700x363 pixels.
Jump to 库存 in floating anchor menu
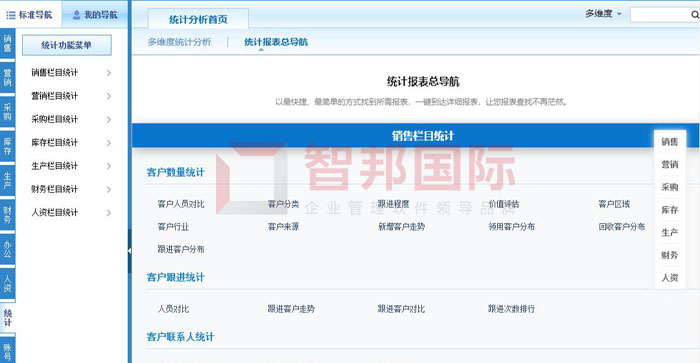(x=670, y=210)
